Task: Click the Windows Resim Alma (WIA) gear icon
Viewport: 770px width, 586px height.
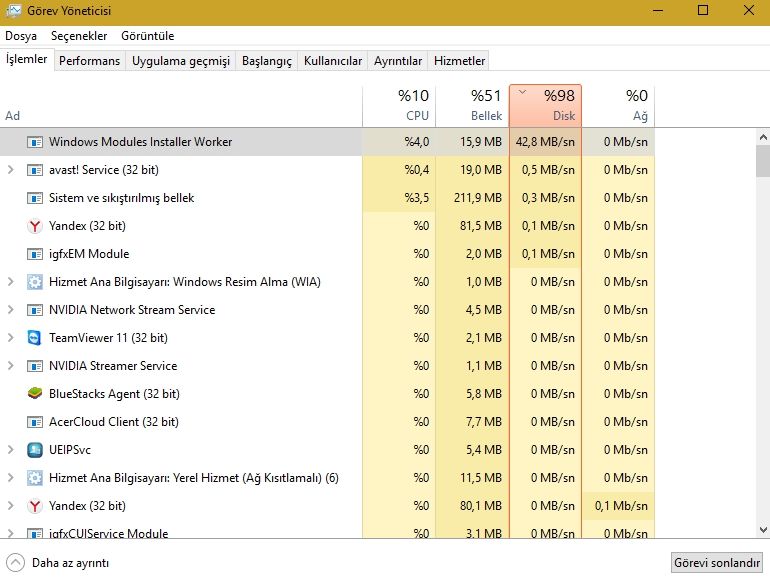Action: coord(35,282)
